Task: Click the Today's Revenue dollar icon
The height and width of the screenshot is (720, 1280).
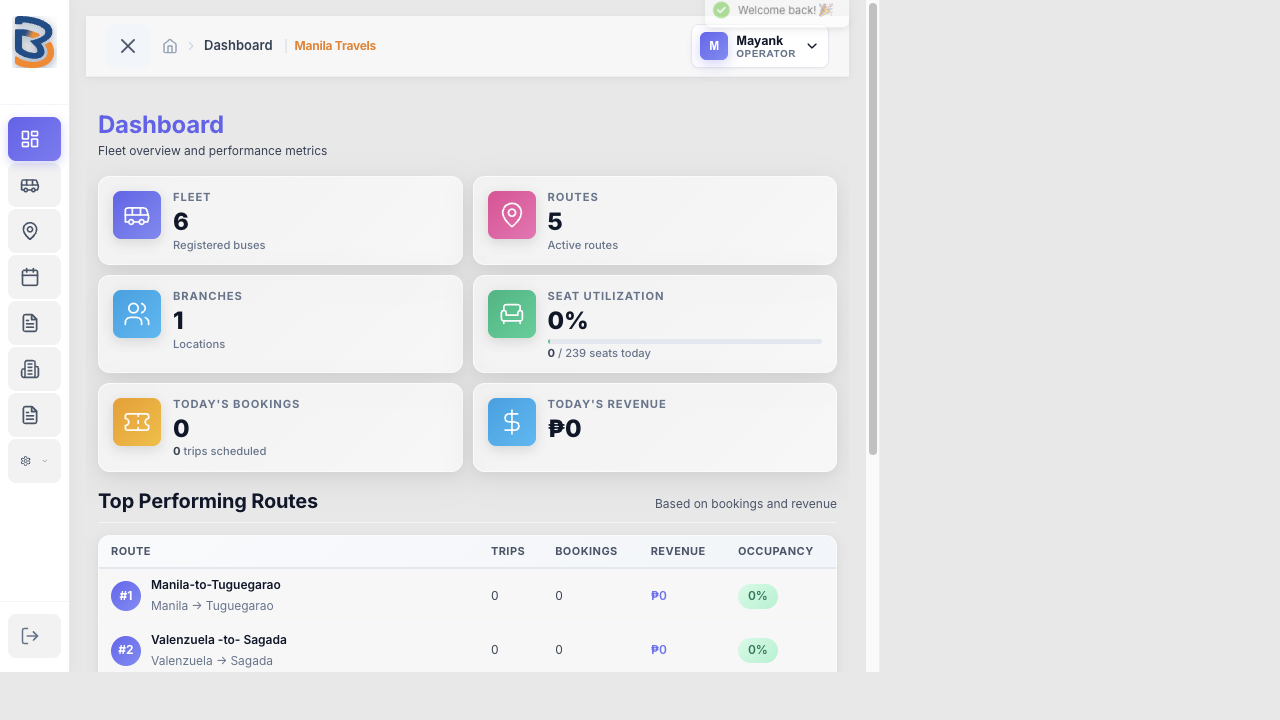Action: pyautogui.click(x=512, y=422)
